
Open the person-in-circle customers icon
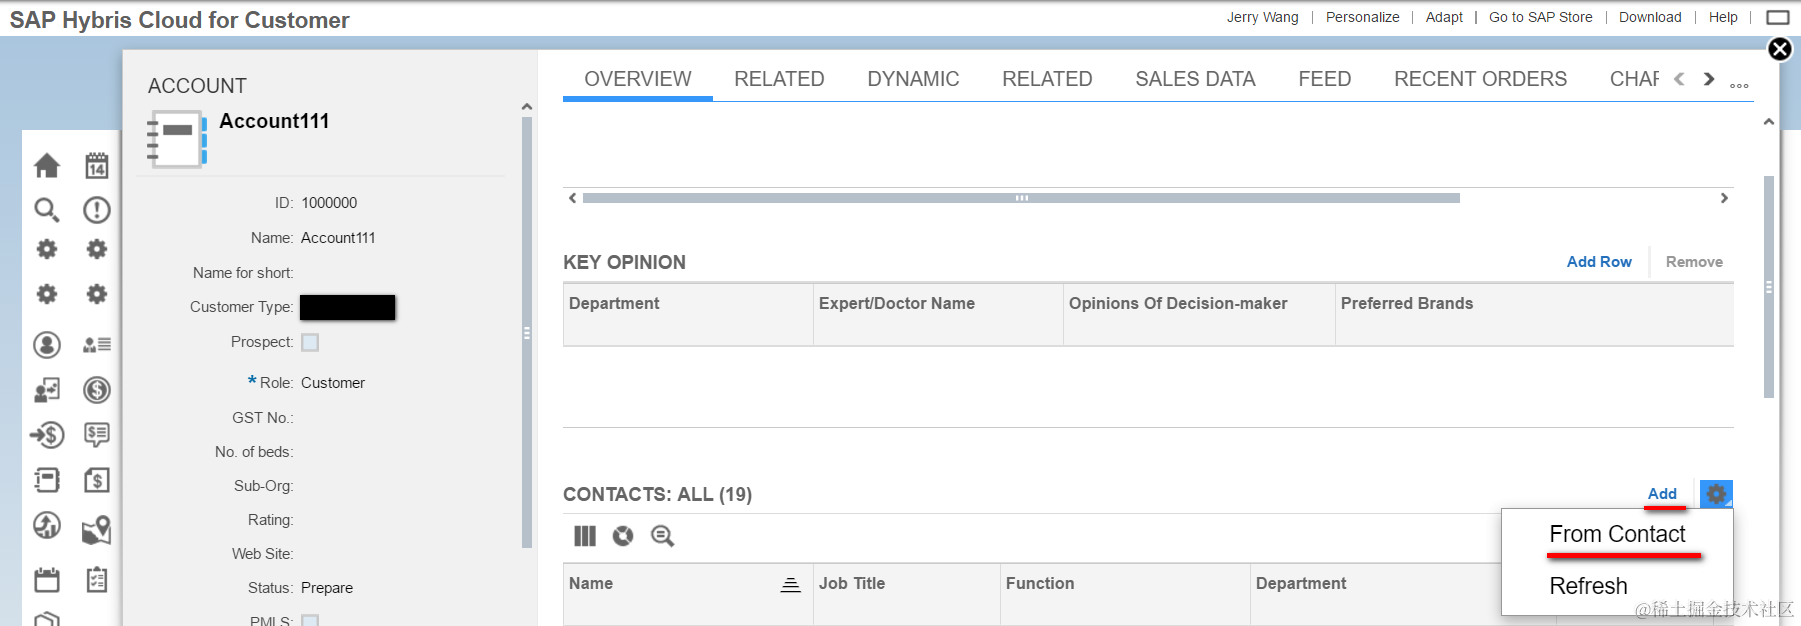tap(47, 345)
